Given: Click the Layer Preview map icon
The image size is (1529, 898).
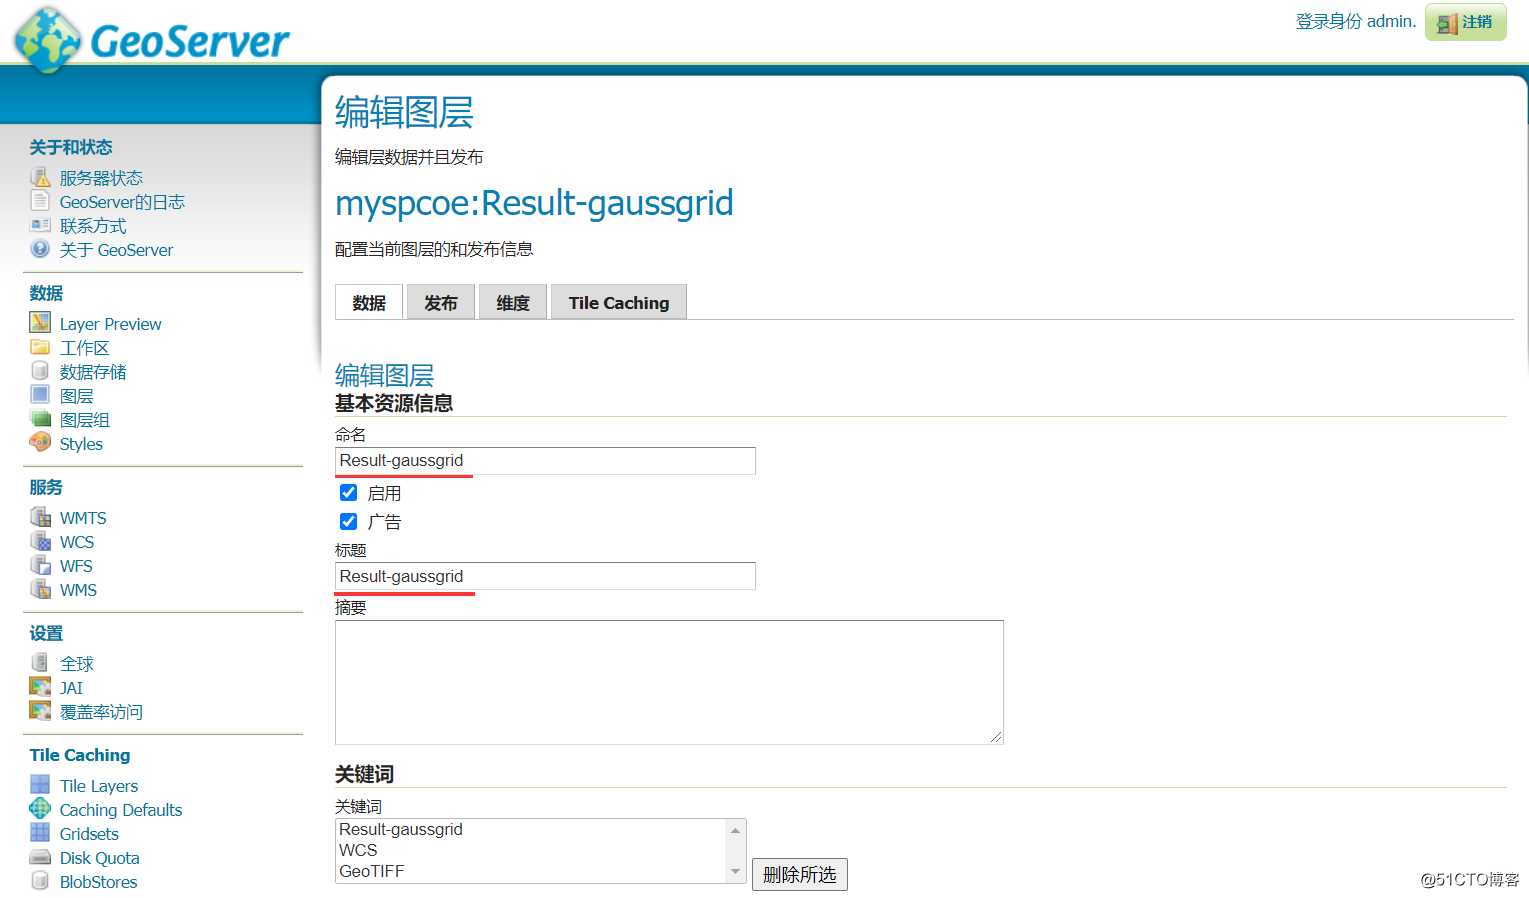Looking at the screenshot, I should (x=40, y=322).
